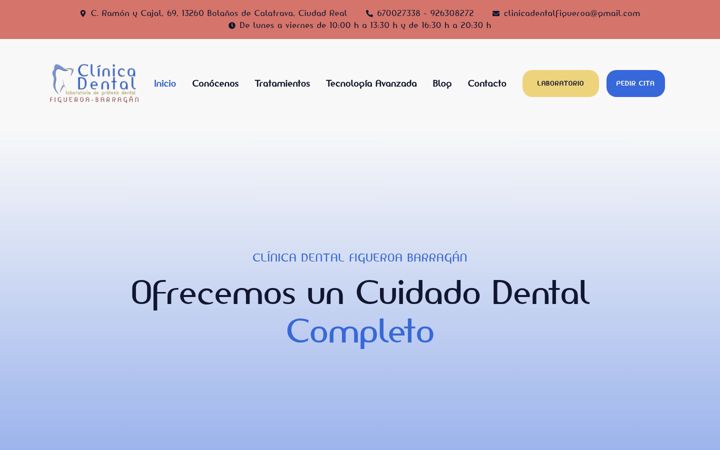Go to the Inicio menu item
Image resolution: width=720 pixels, height=450 pixels.
pyautogui.click(x=165, y=84)
